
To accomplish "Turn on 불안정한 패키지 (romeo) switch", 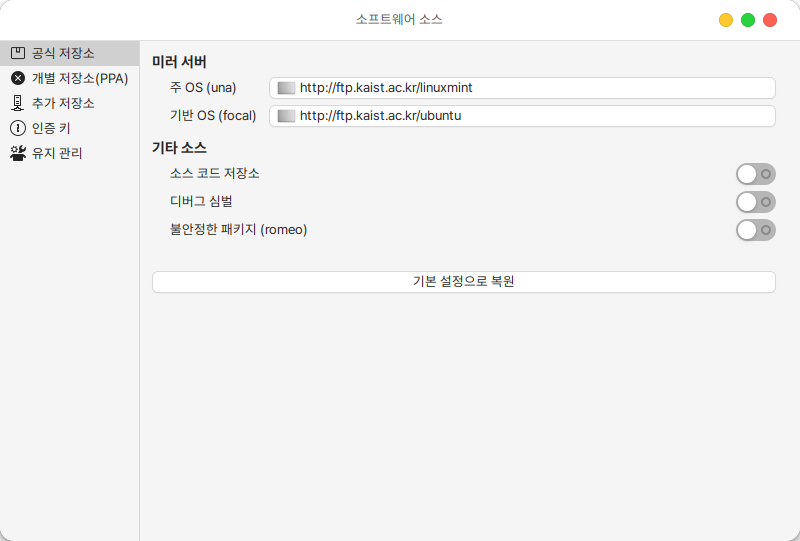I will (x=755, y=230).
